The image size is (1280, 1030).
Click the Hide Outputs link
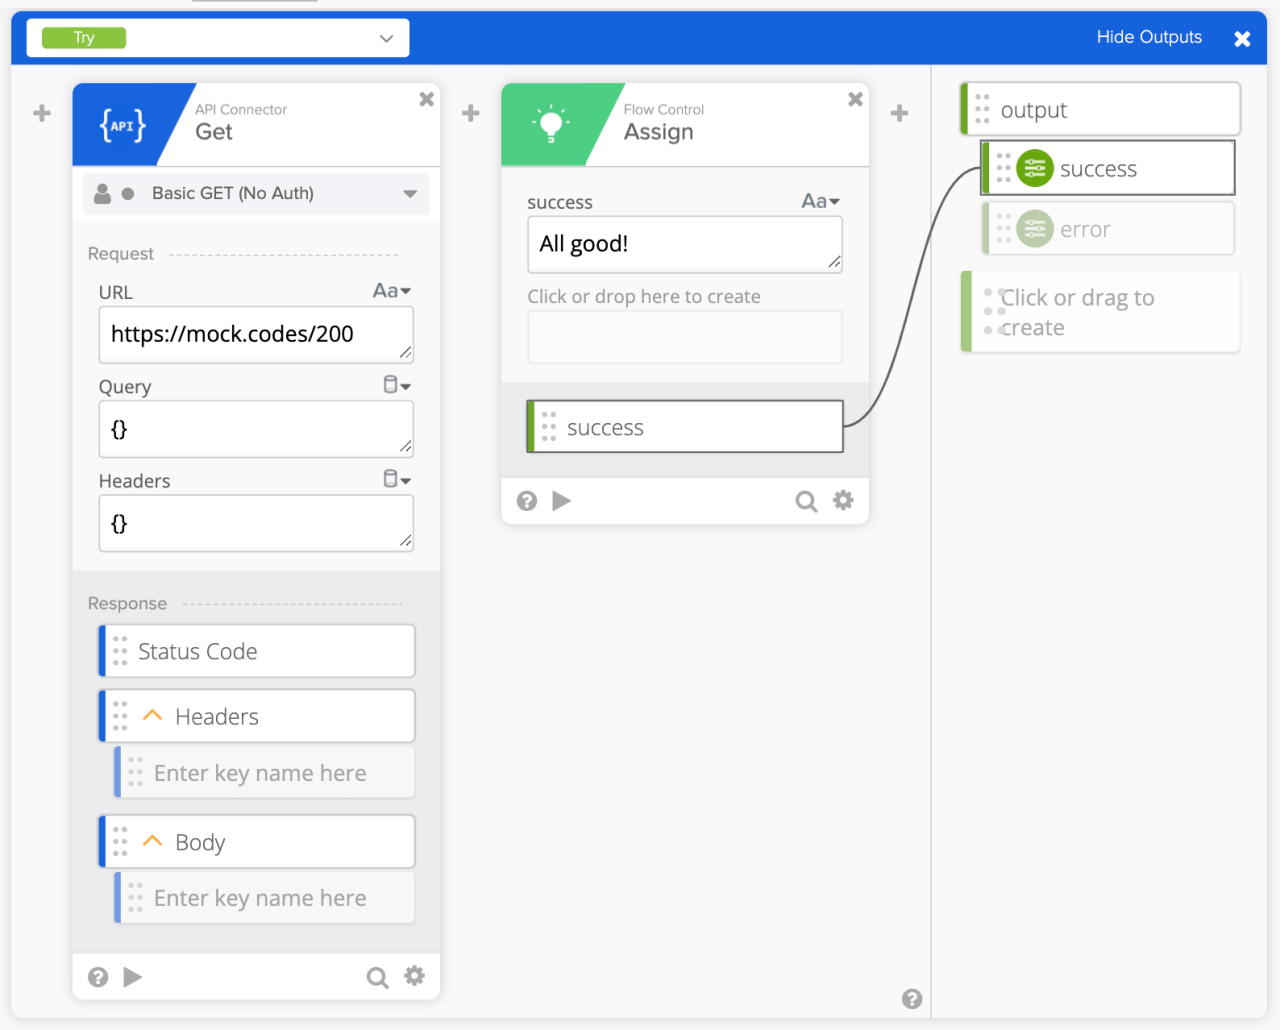click(1148, 36)
